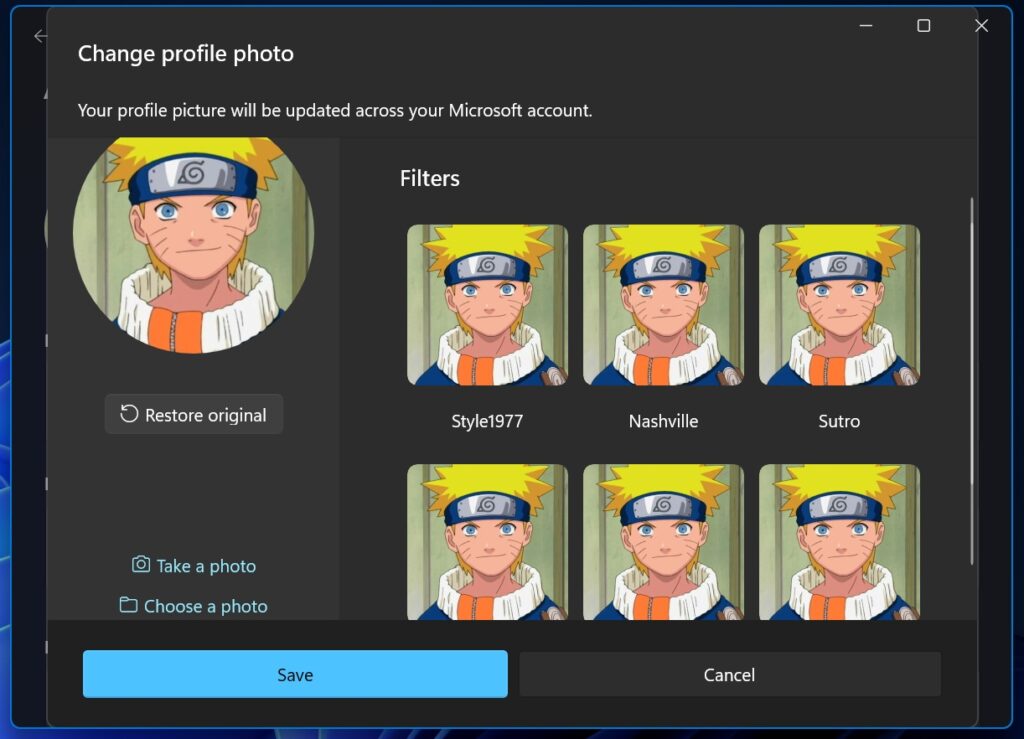The height and width of the screenshot is (739, 1024).
Task: Close the Change profile photo dialog
Action: click(981, 26)
